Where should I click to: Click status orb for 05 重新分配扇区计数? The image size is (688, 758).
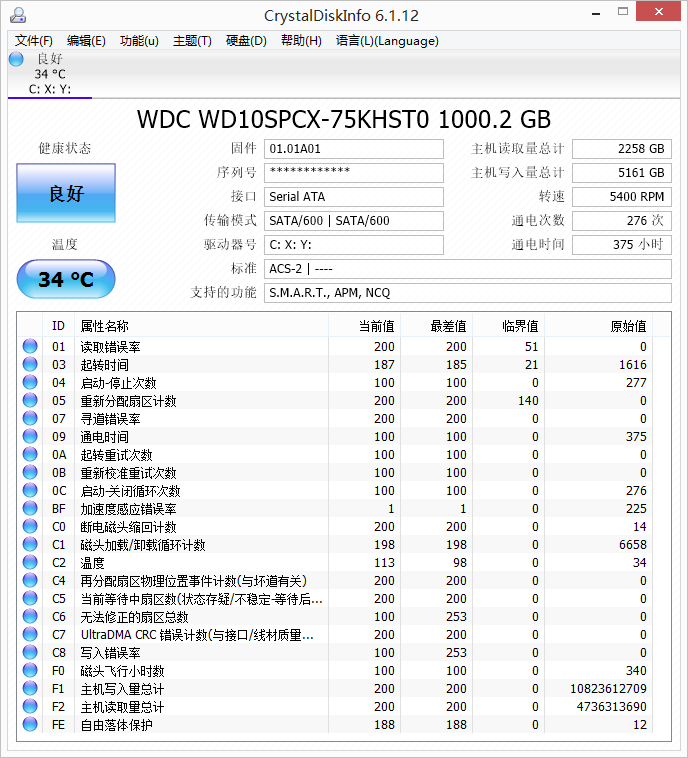30,400
